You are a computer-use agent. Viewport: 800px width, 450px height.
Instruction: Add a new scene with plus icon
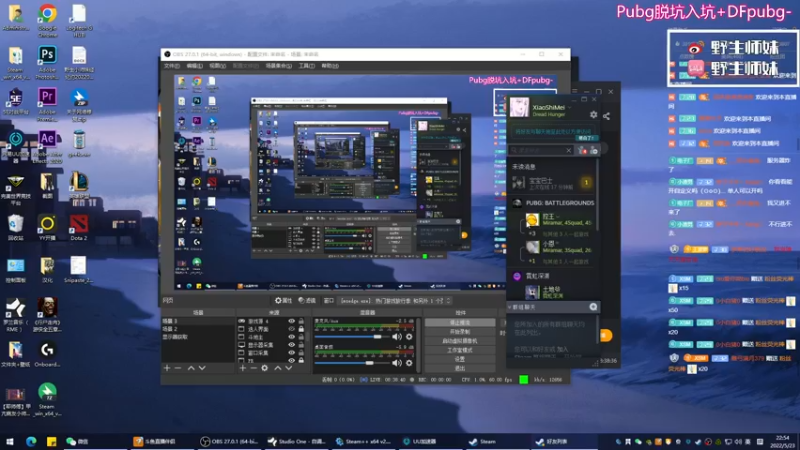click(167, 368)
